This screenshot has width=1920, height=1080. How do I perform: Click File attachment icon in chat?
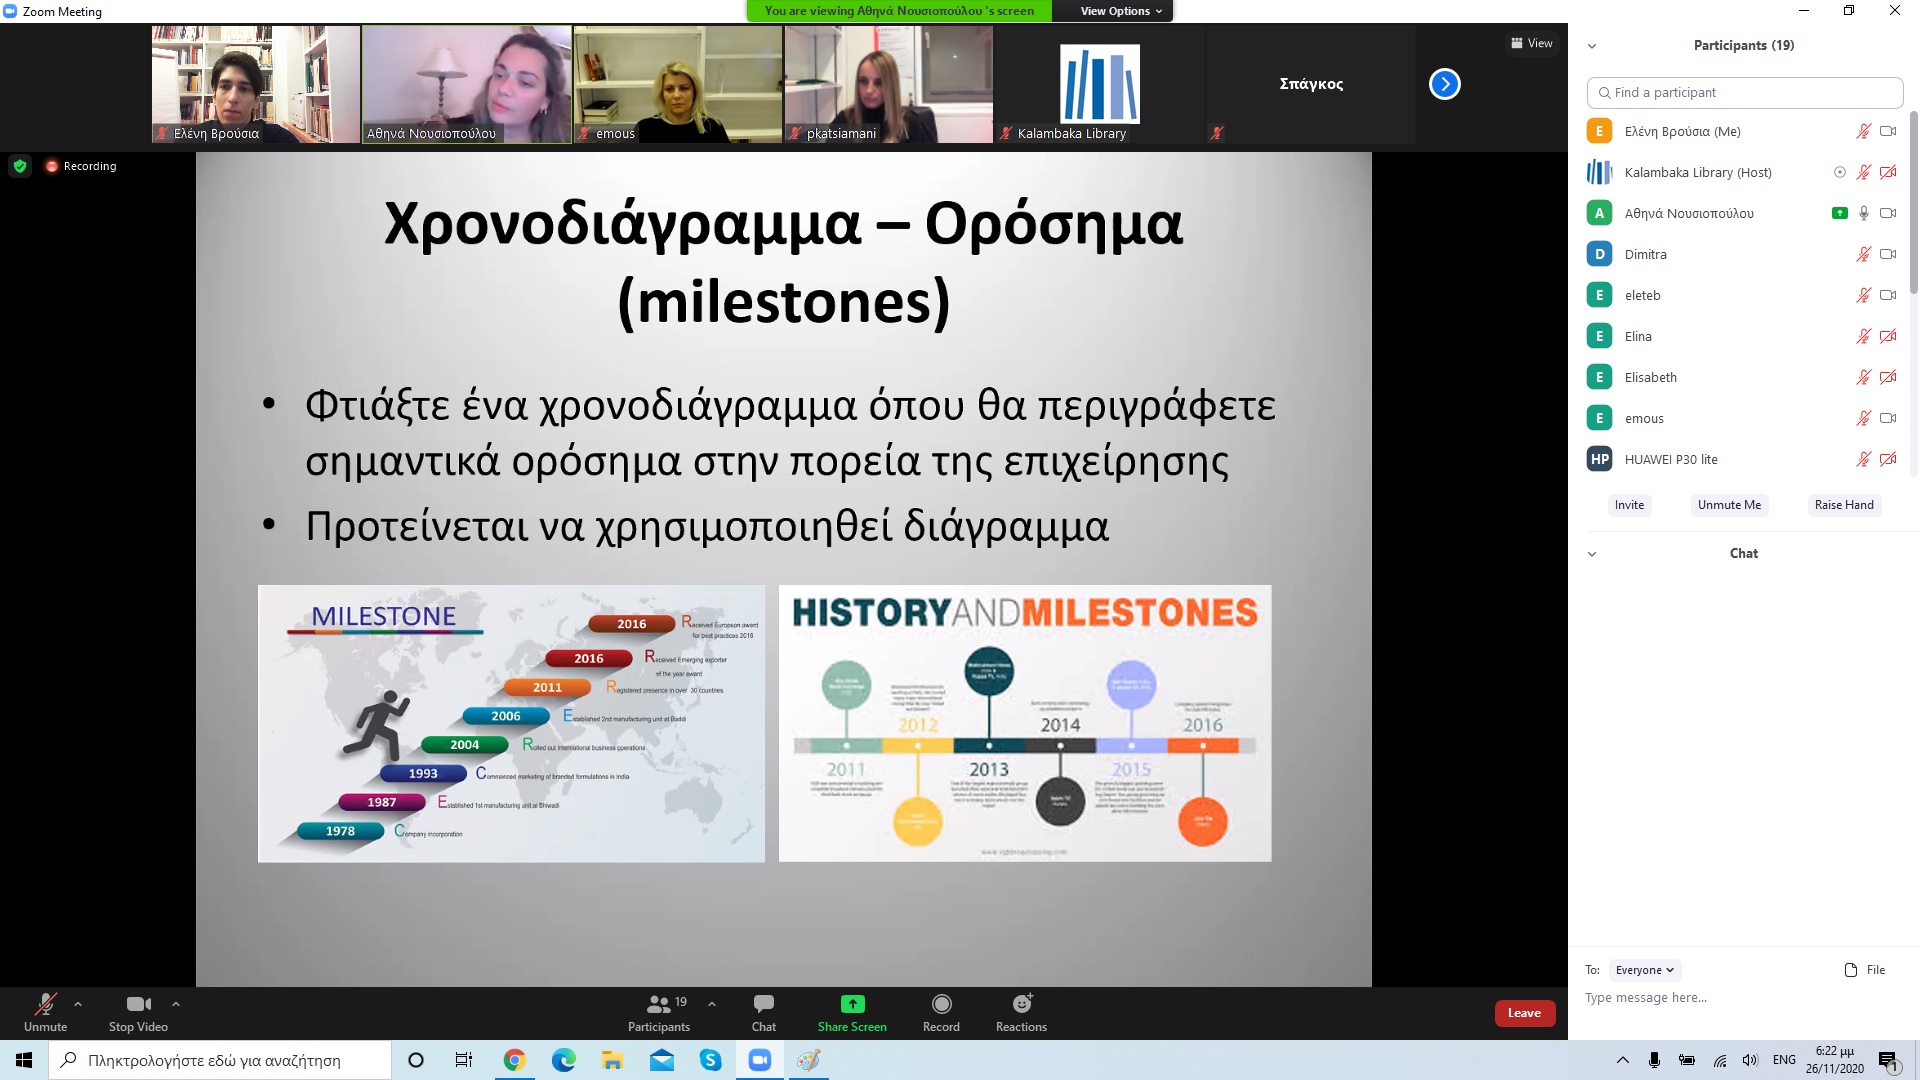(1850, 970)
